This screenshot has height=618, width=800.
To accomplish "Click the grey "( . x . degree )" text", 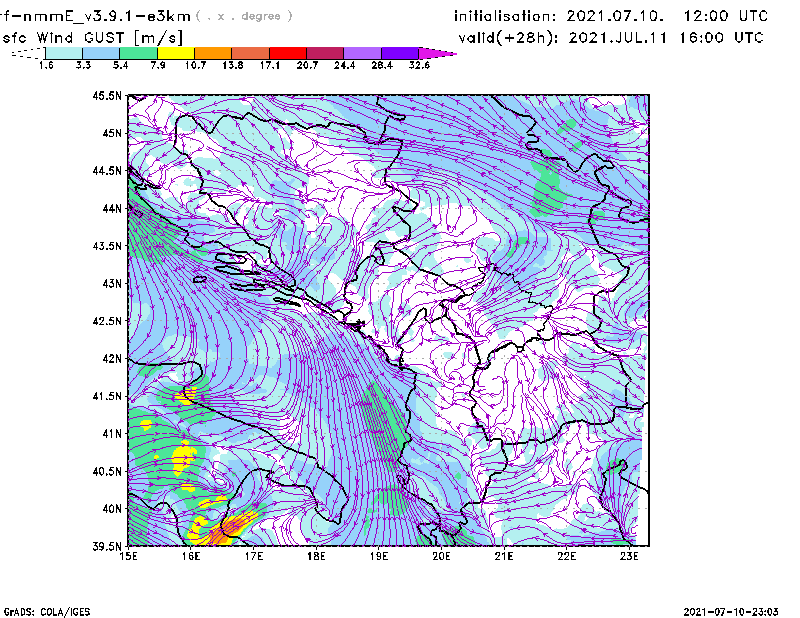I will click(244, 16).
